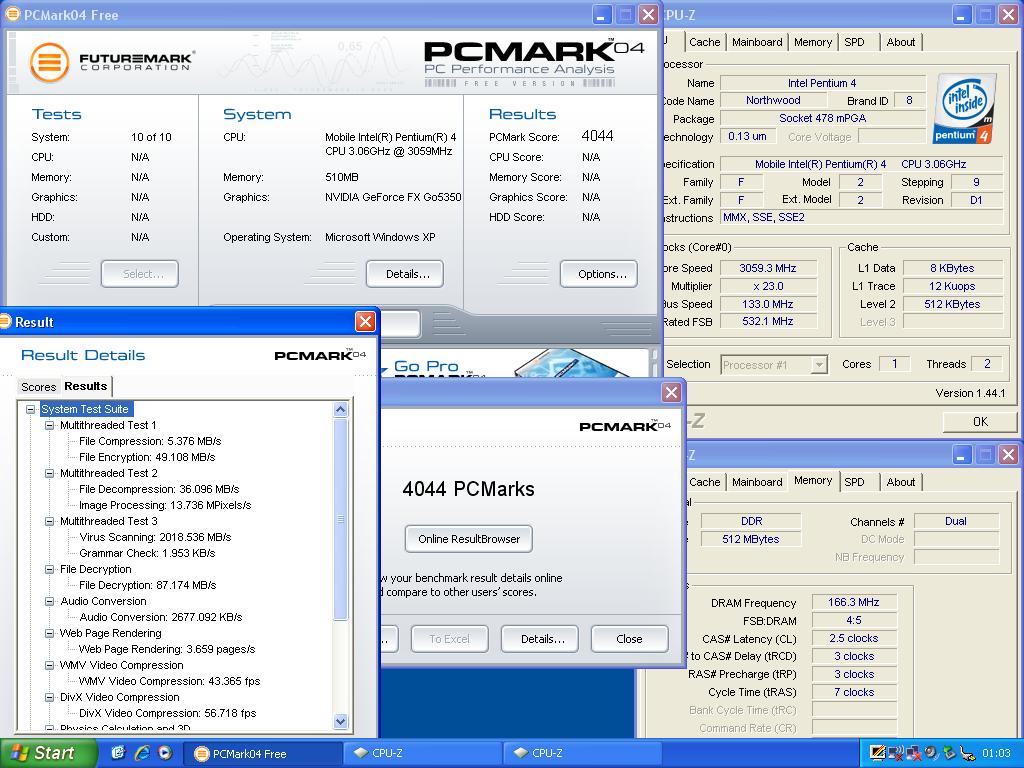1024x768 pixels.
Task: Click Close button in the PCMarks dialog
Action: [x=630, y=639]
